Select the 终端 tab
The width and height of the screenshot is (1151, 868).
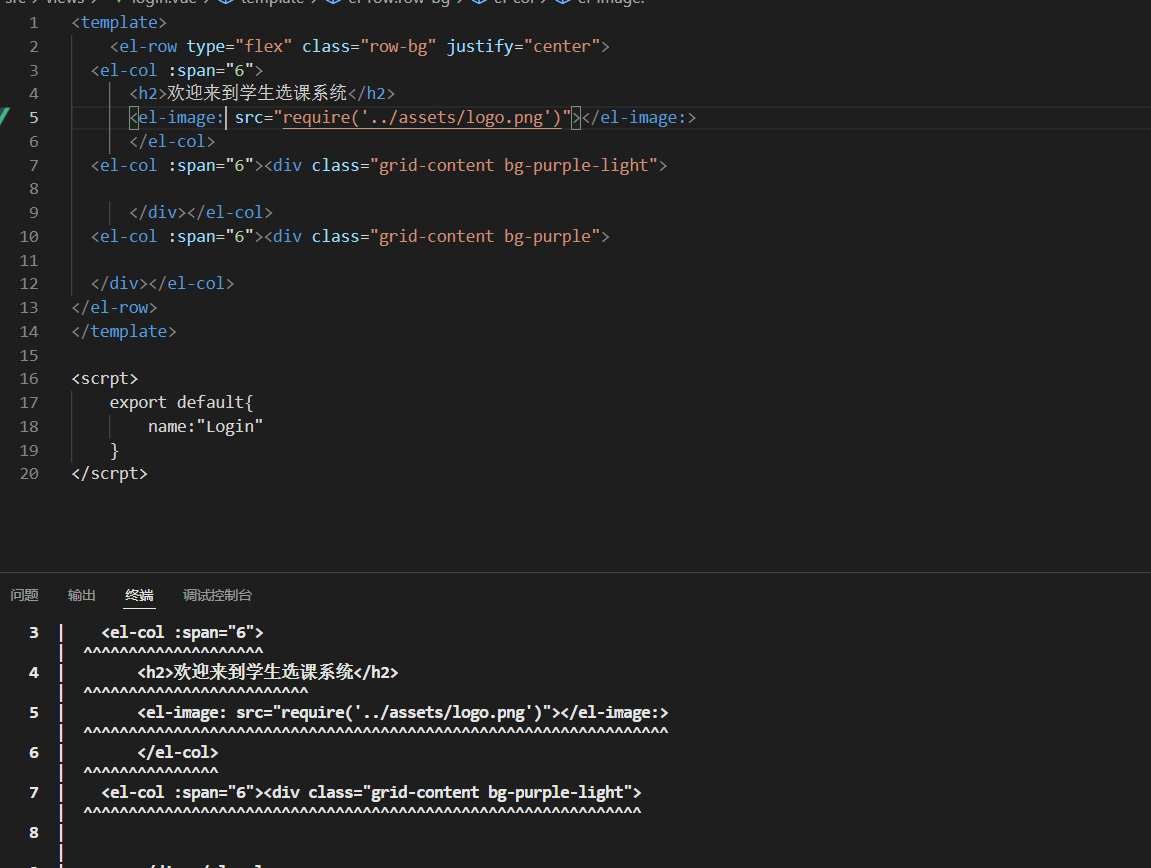[139, 595]
